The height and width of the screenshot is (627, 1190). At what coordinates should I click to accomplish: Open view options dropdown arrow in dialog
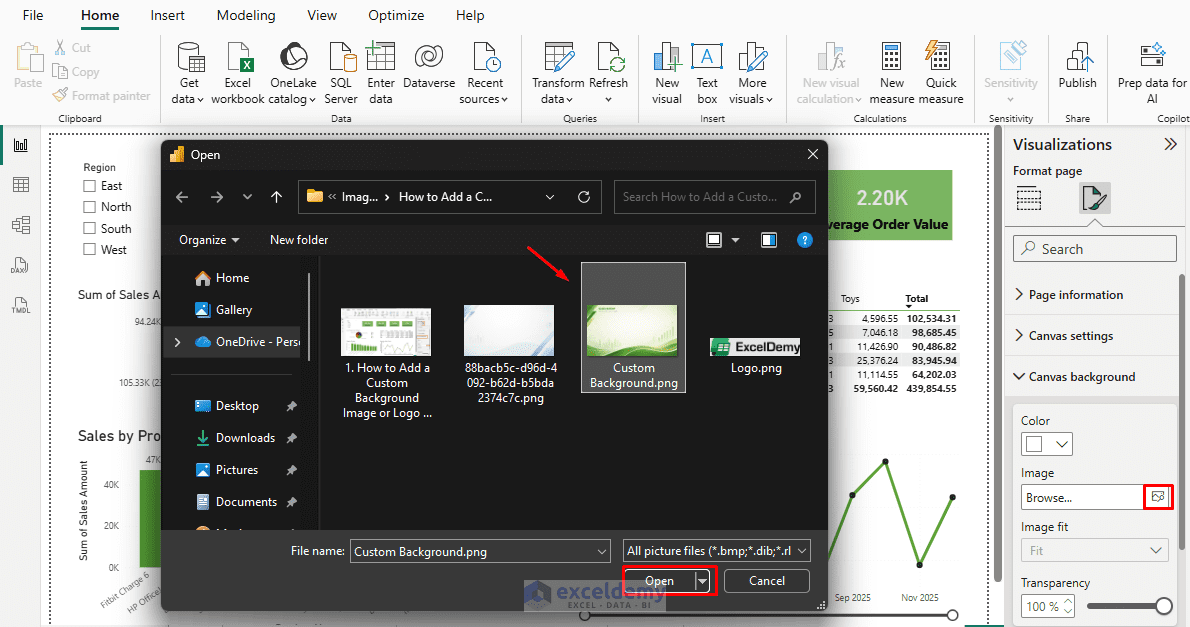coord(735,240)
